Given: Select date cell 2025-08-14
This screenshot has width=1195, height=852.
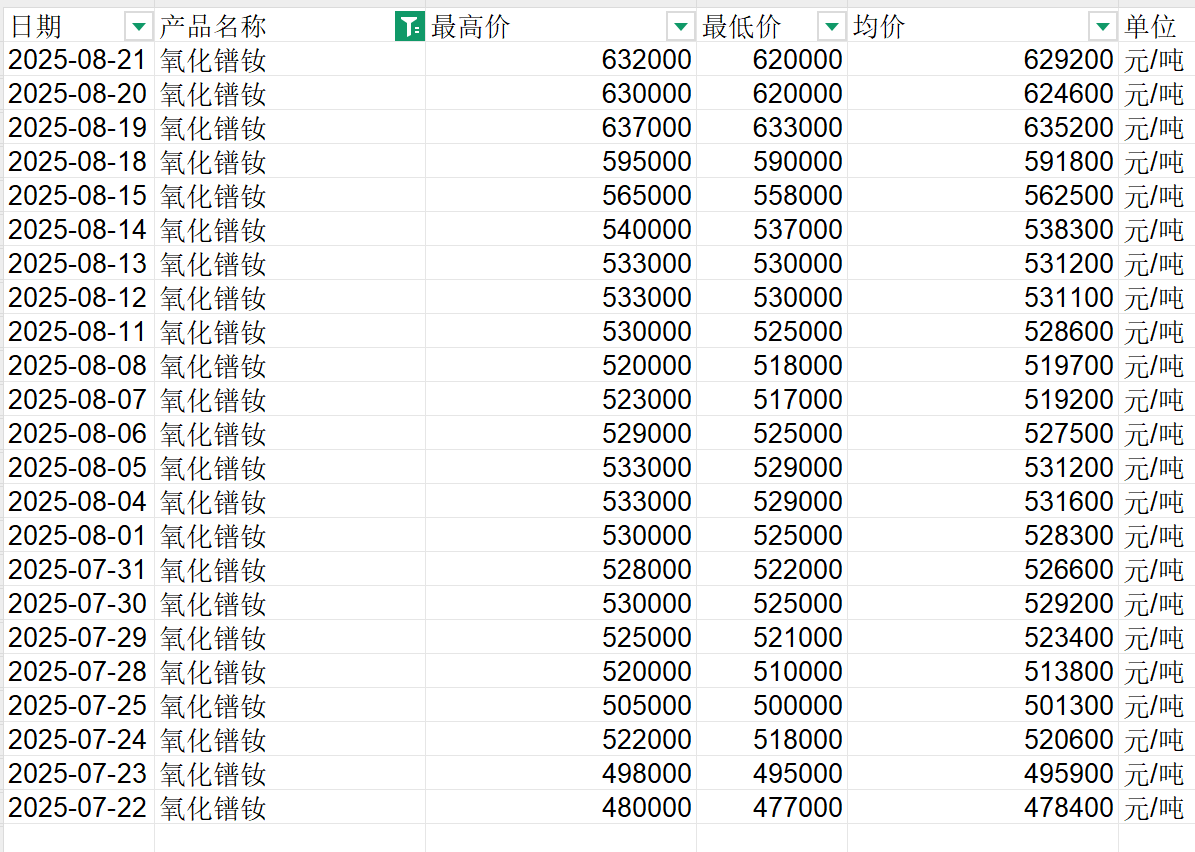Looking at the screenshot, I should (78, 229).
